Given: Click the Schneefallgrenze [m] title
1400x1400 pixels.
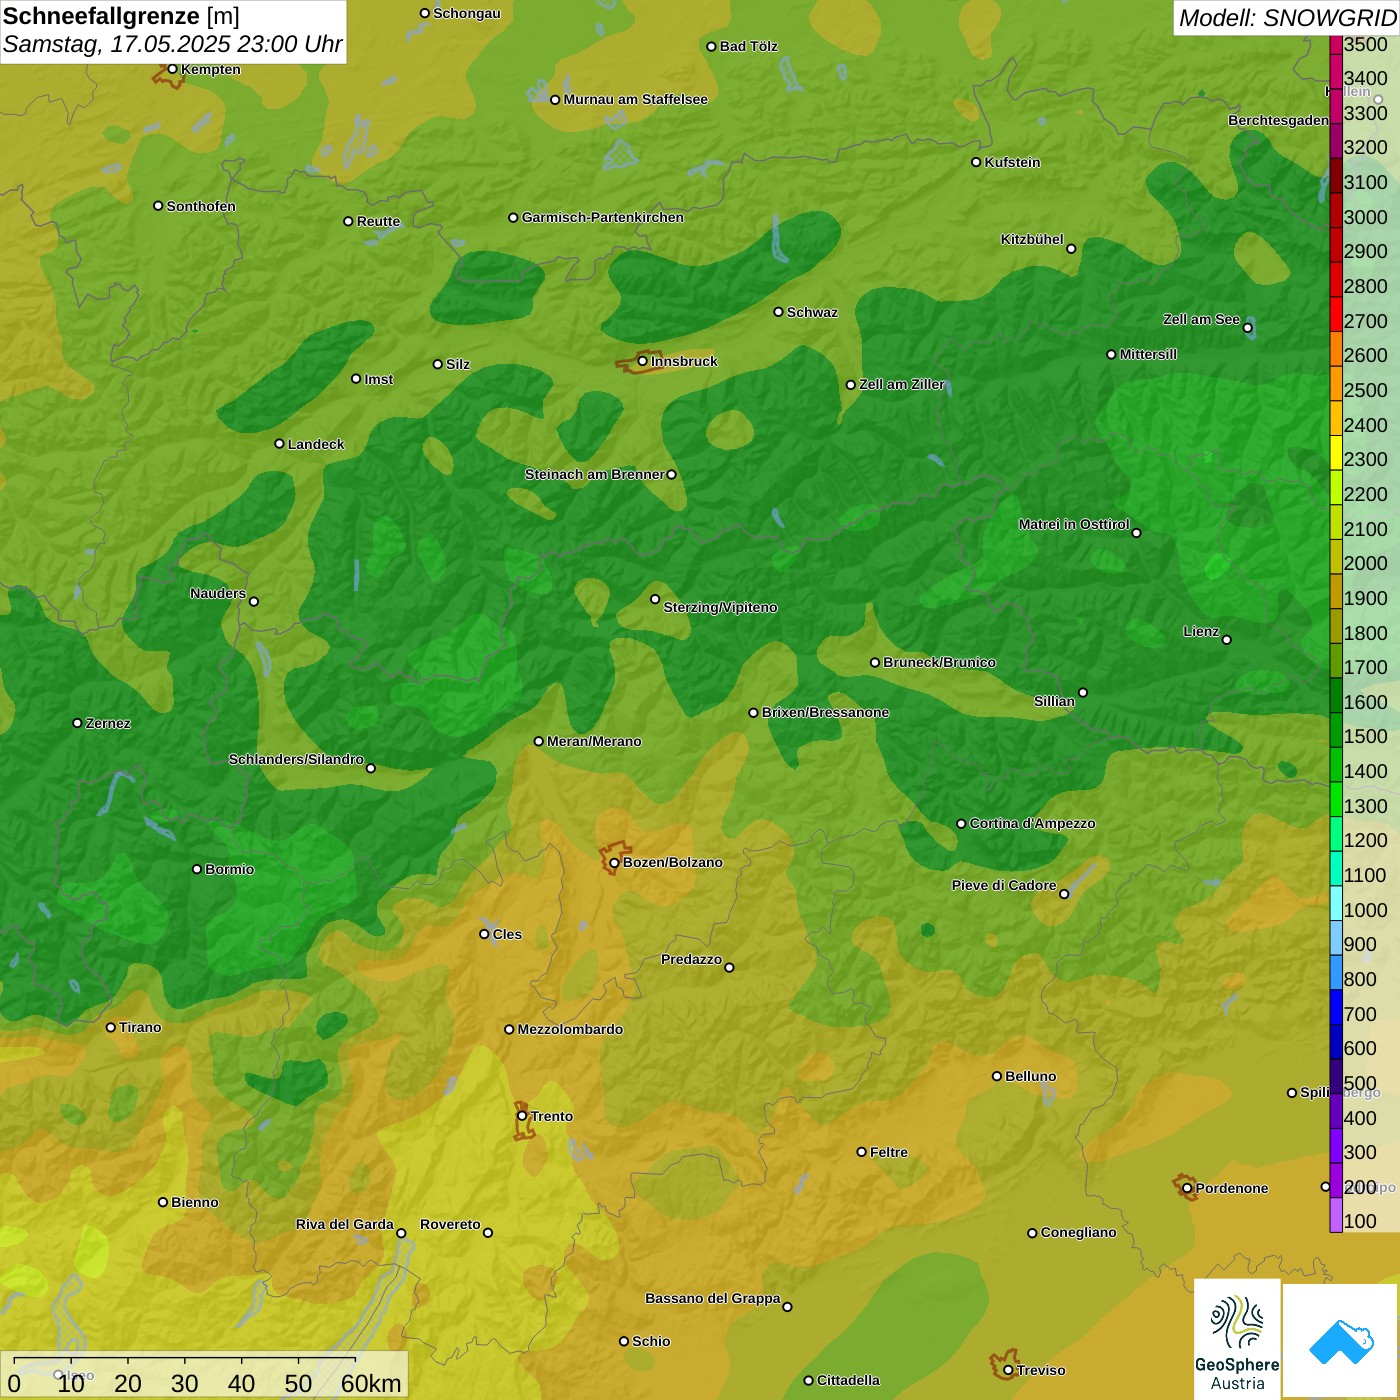Looking at the screenshot, I should click(x=121, y=16).
